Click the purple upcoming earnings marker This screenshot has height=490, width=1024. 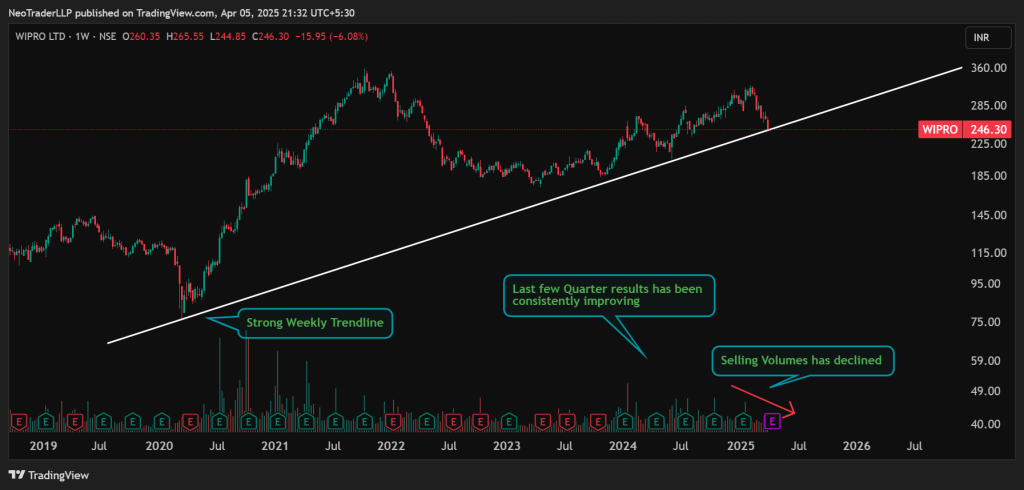(772, 421)
